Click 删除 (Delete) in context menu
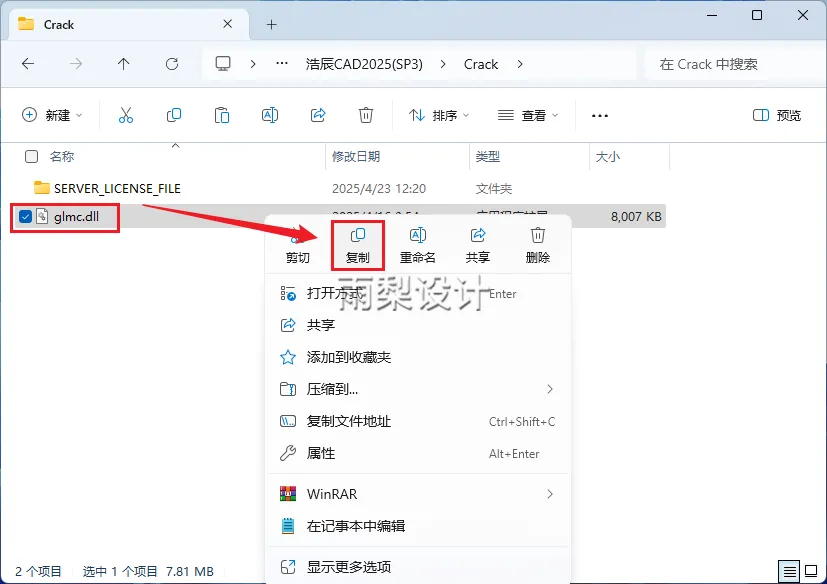827x584 pixels. point(537,245)
